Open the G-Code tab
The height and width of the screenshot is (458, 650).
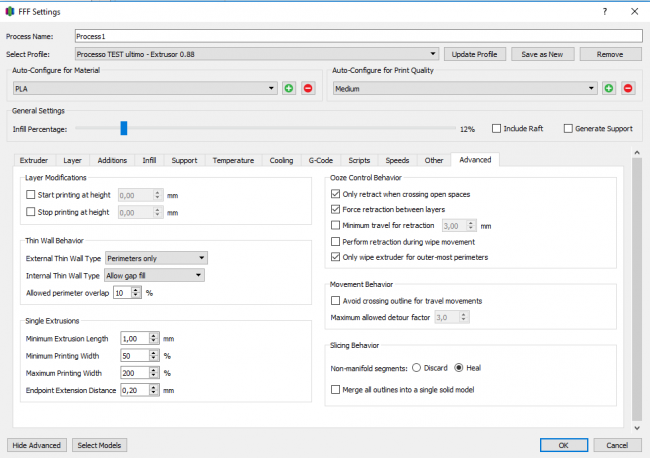point(320,159)
